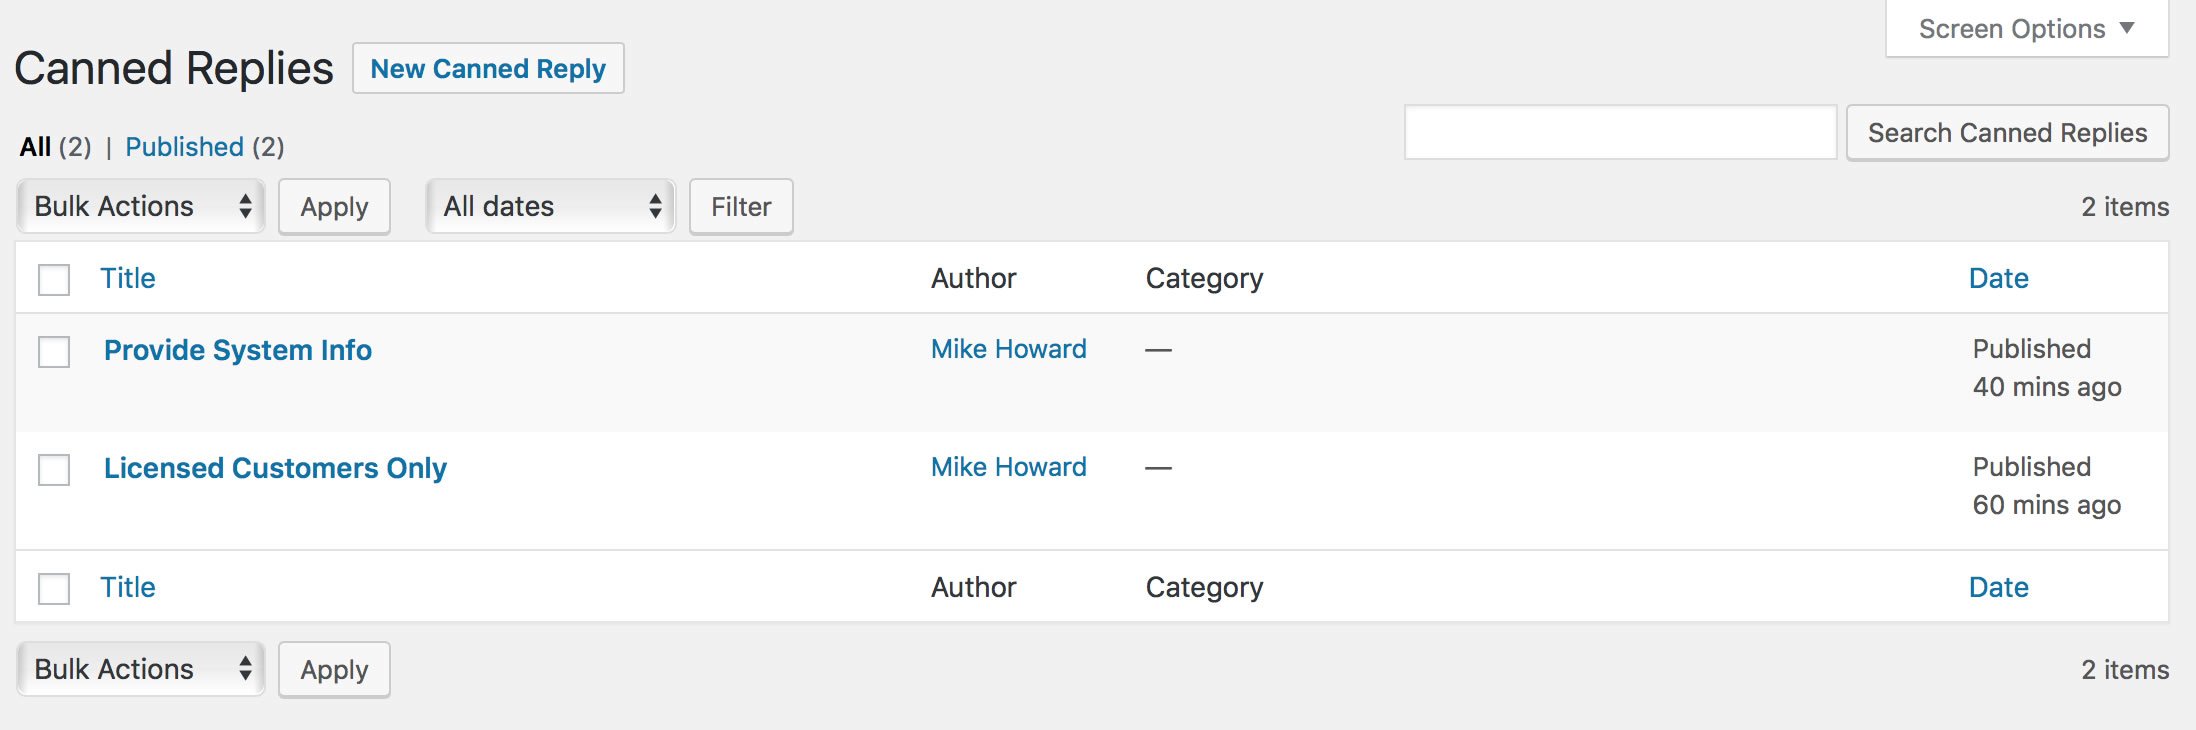Open the Screen Options panel
The height and width of the screenshot is (730, 2196).
coord(2026,29)
